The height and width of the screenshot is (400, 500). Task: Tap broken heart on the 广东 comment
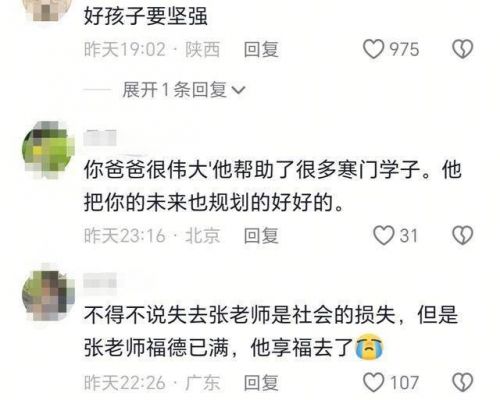[462, 382]
